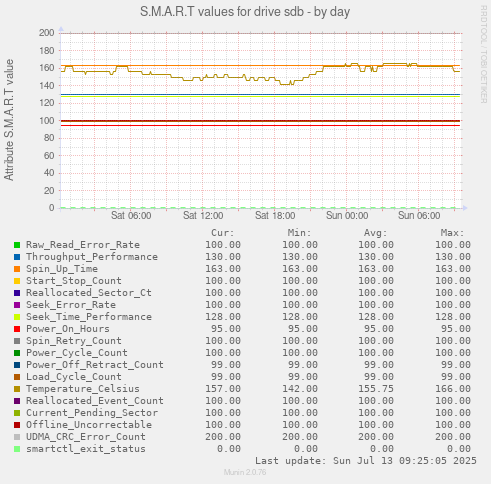Click the Load_Cycle_Count legend swatch

[17, 377]
